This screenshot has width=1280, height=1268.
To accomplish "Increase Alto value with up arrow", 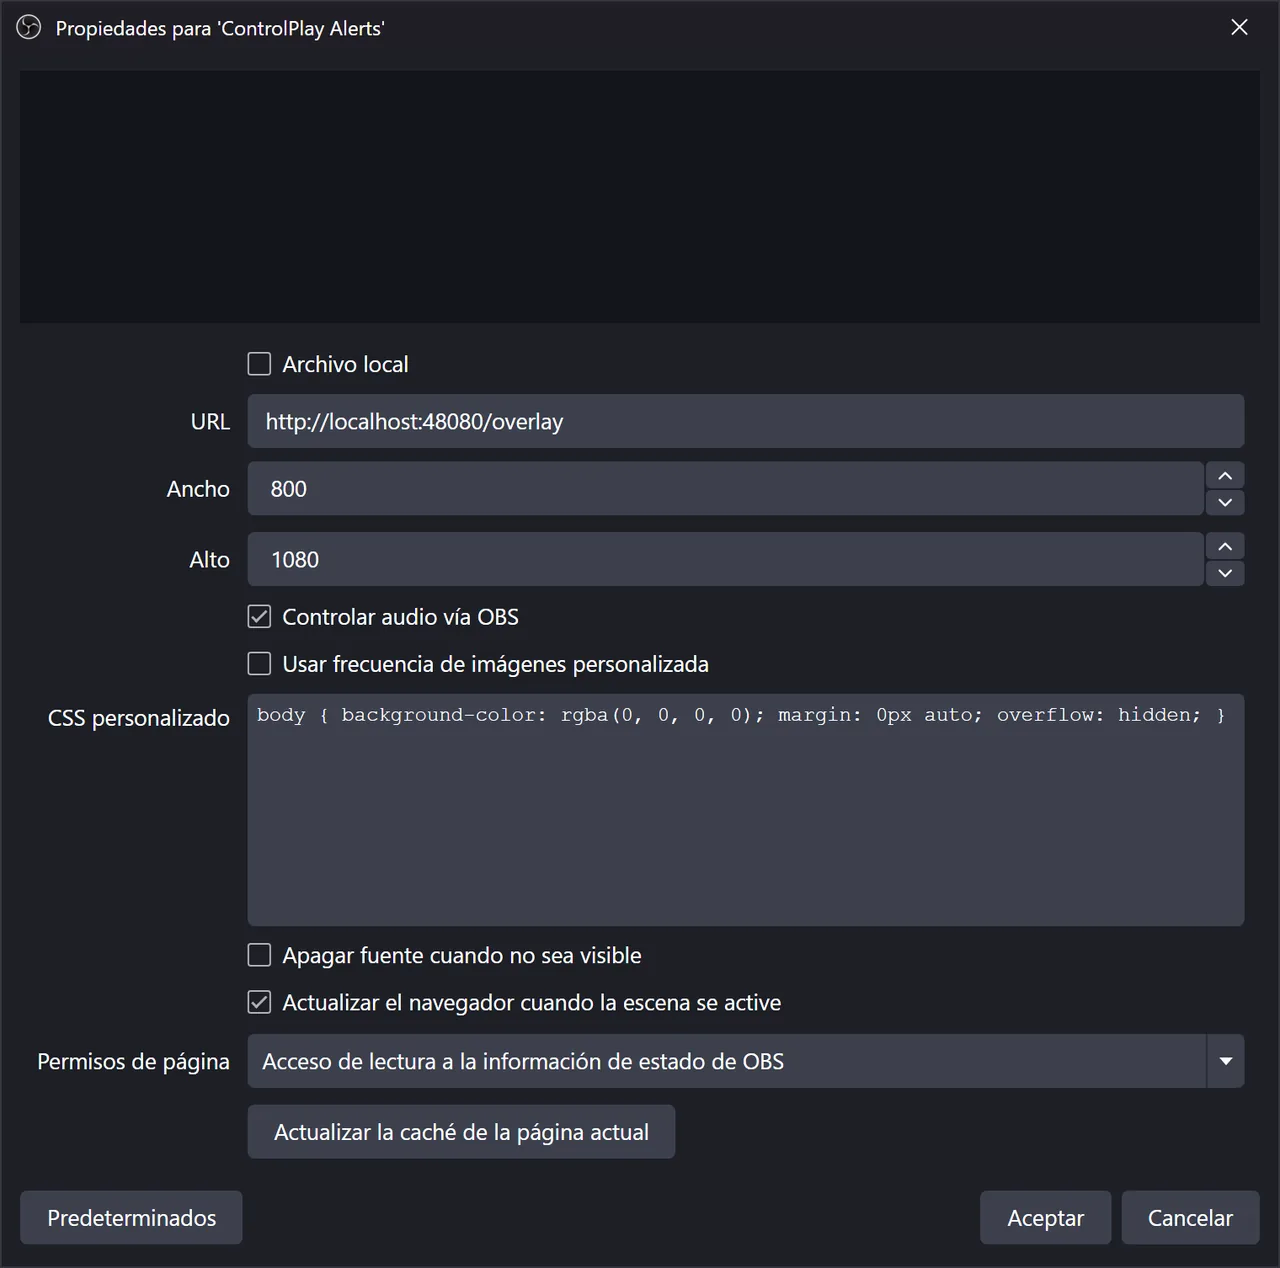I will pyautogui.click(x=1225, y=546).
